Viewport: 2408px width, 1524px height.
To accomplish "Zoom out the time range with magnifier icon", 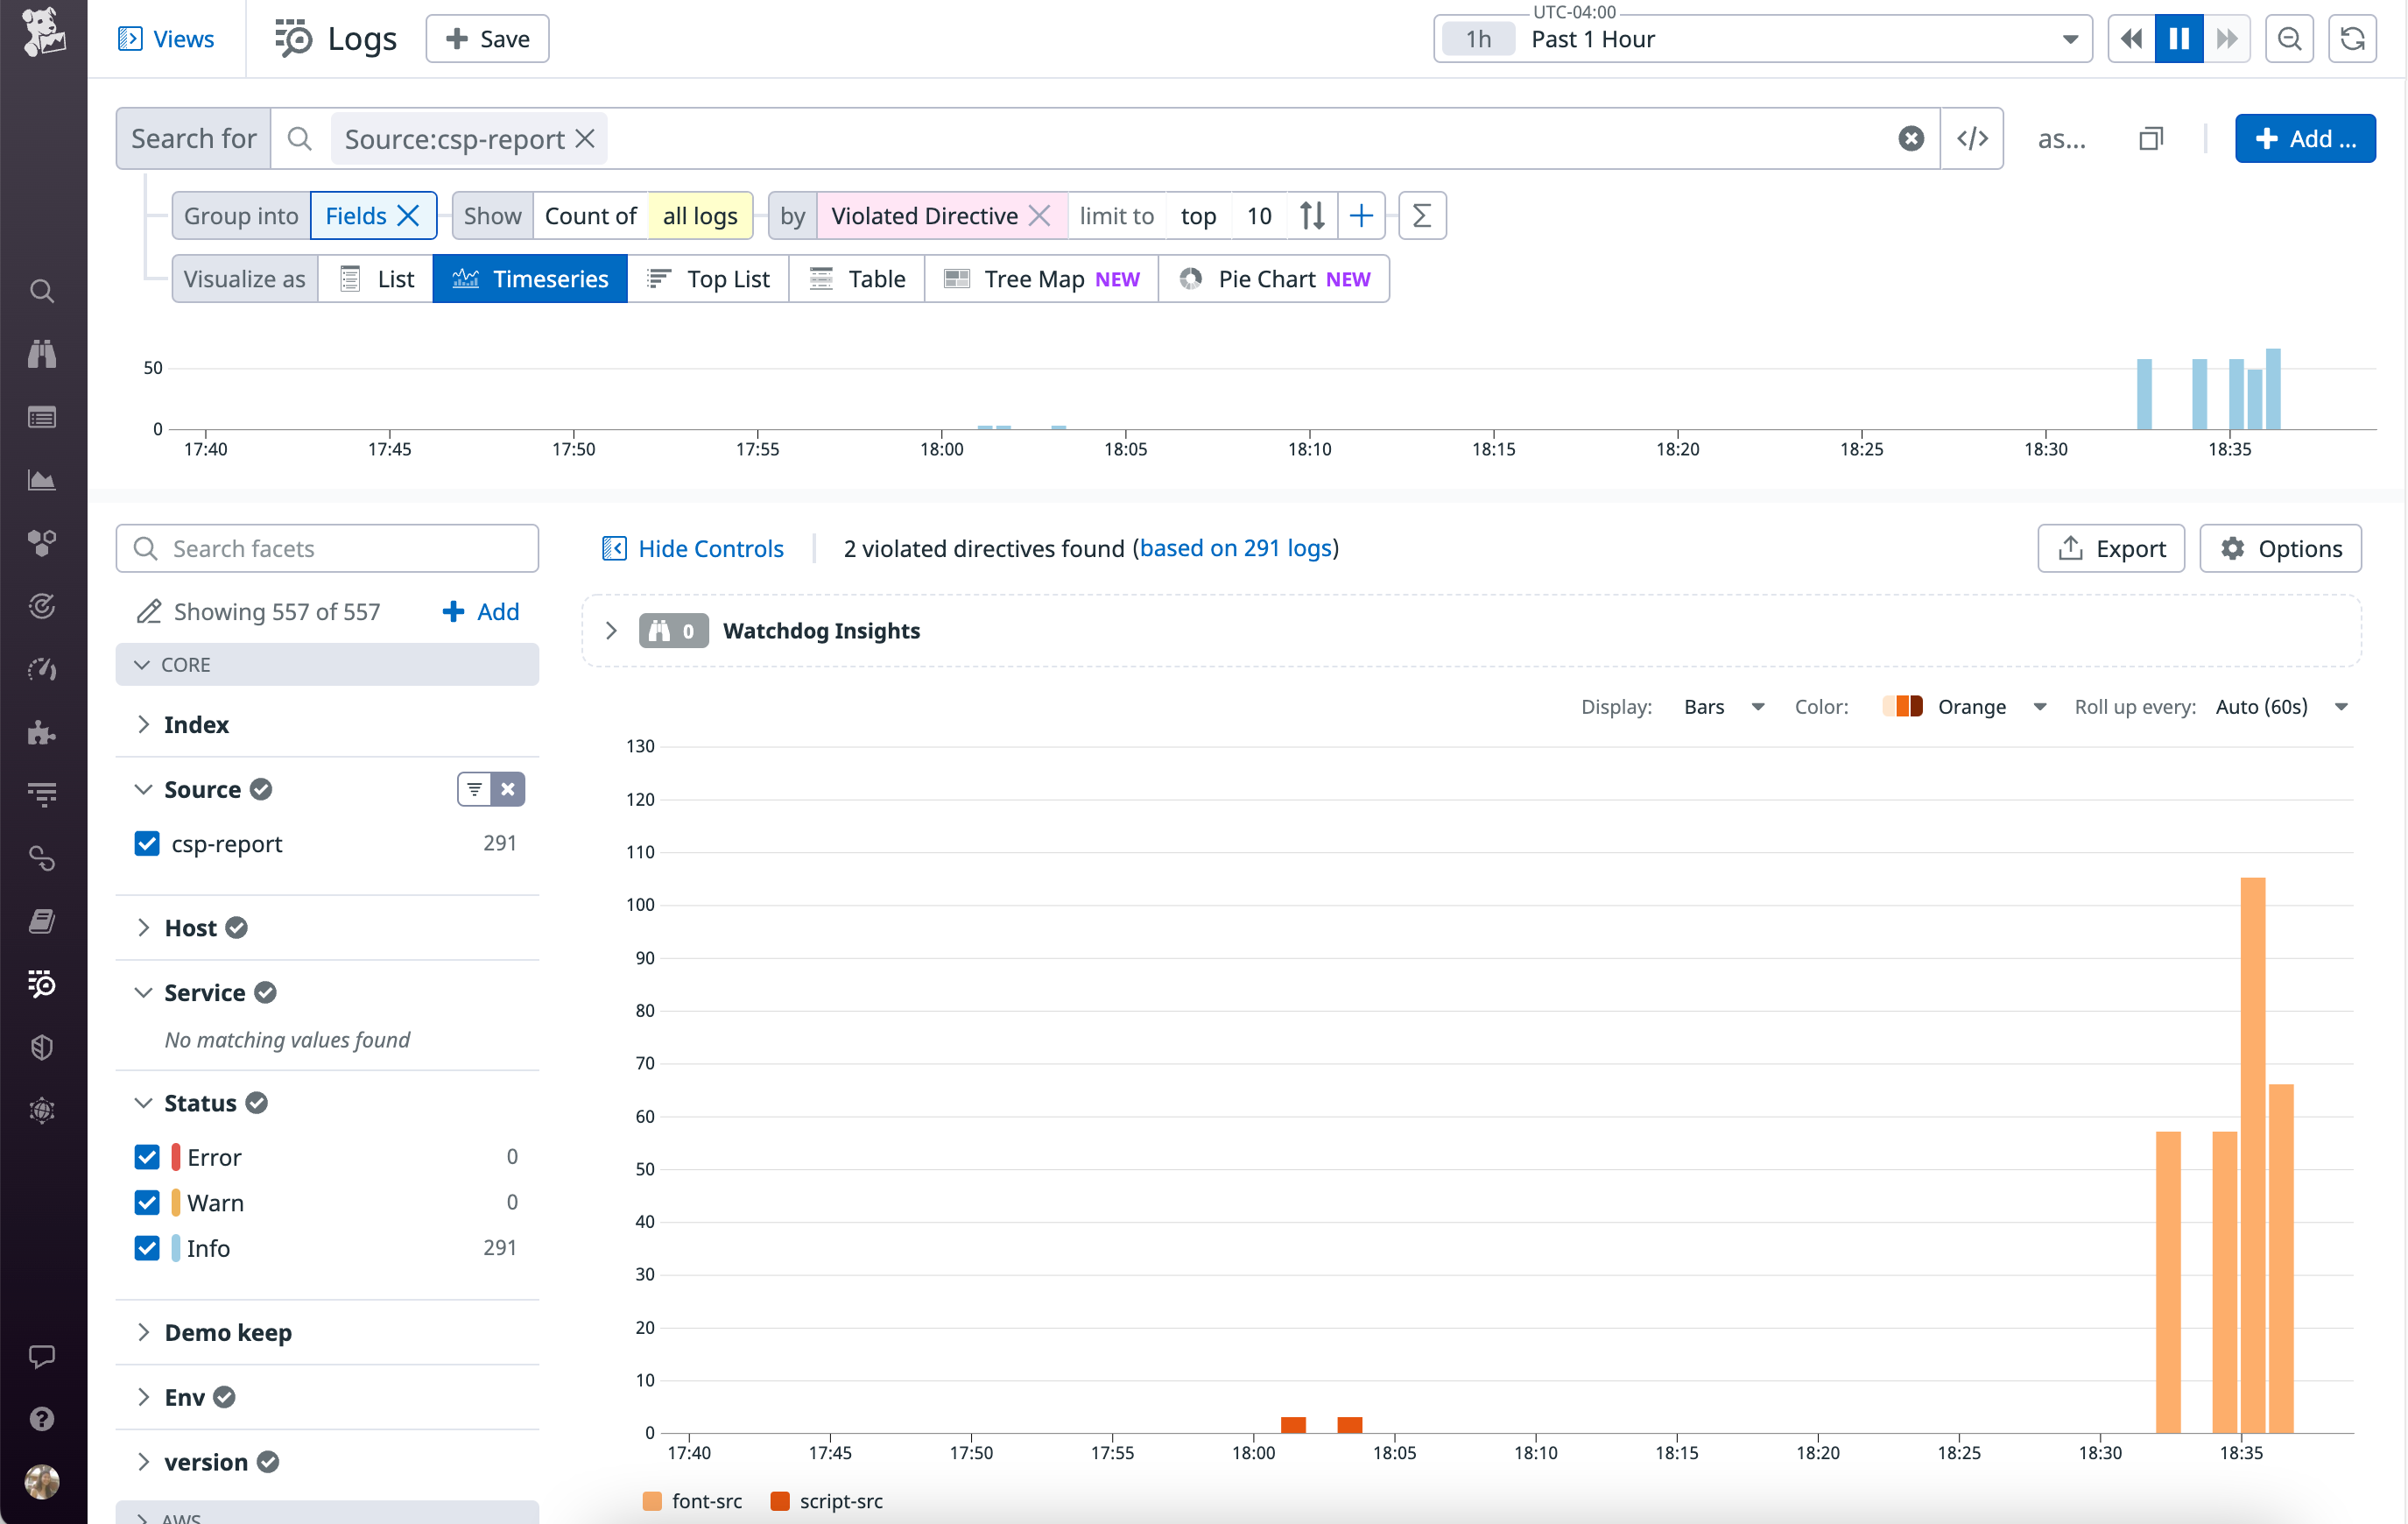I will pyautogui.click(x=2290, y=38).
